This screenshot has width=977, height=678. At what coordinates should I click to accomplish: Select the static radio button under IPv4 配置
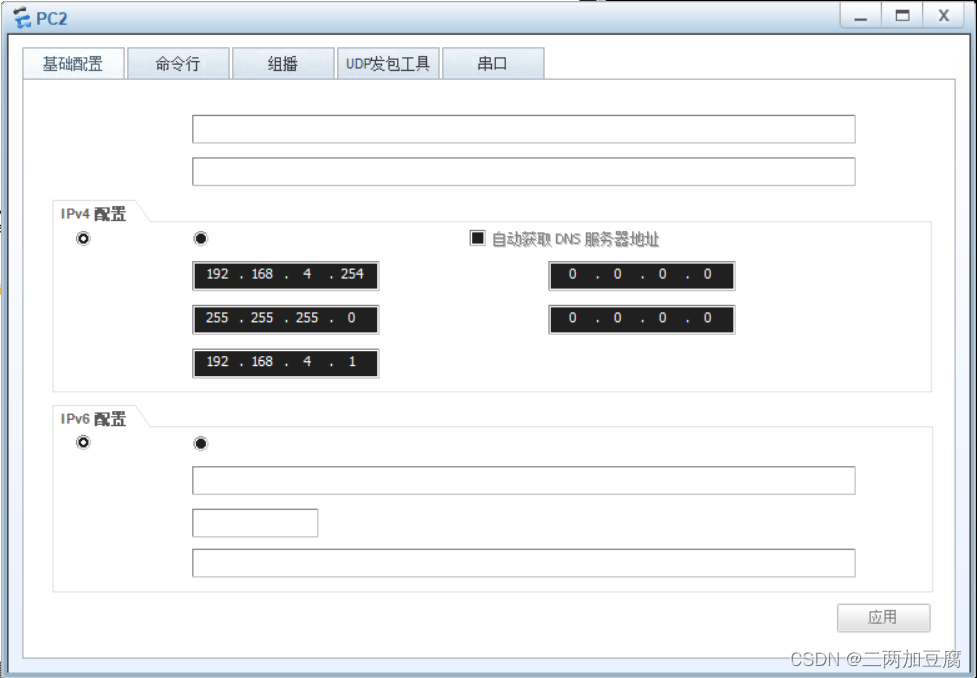coord(84,238)
